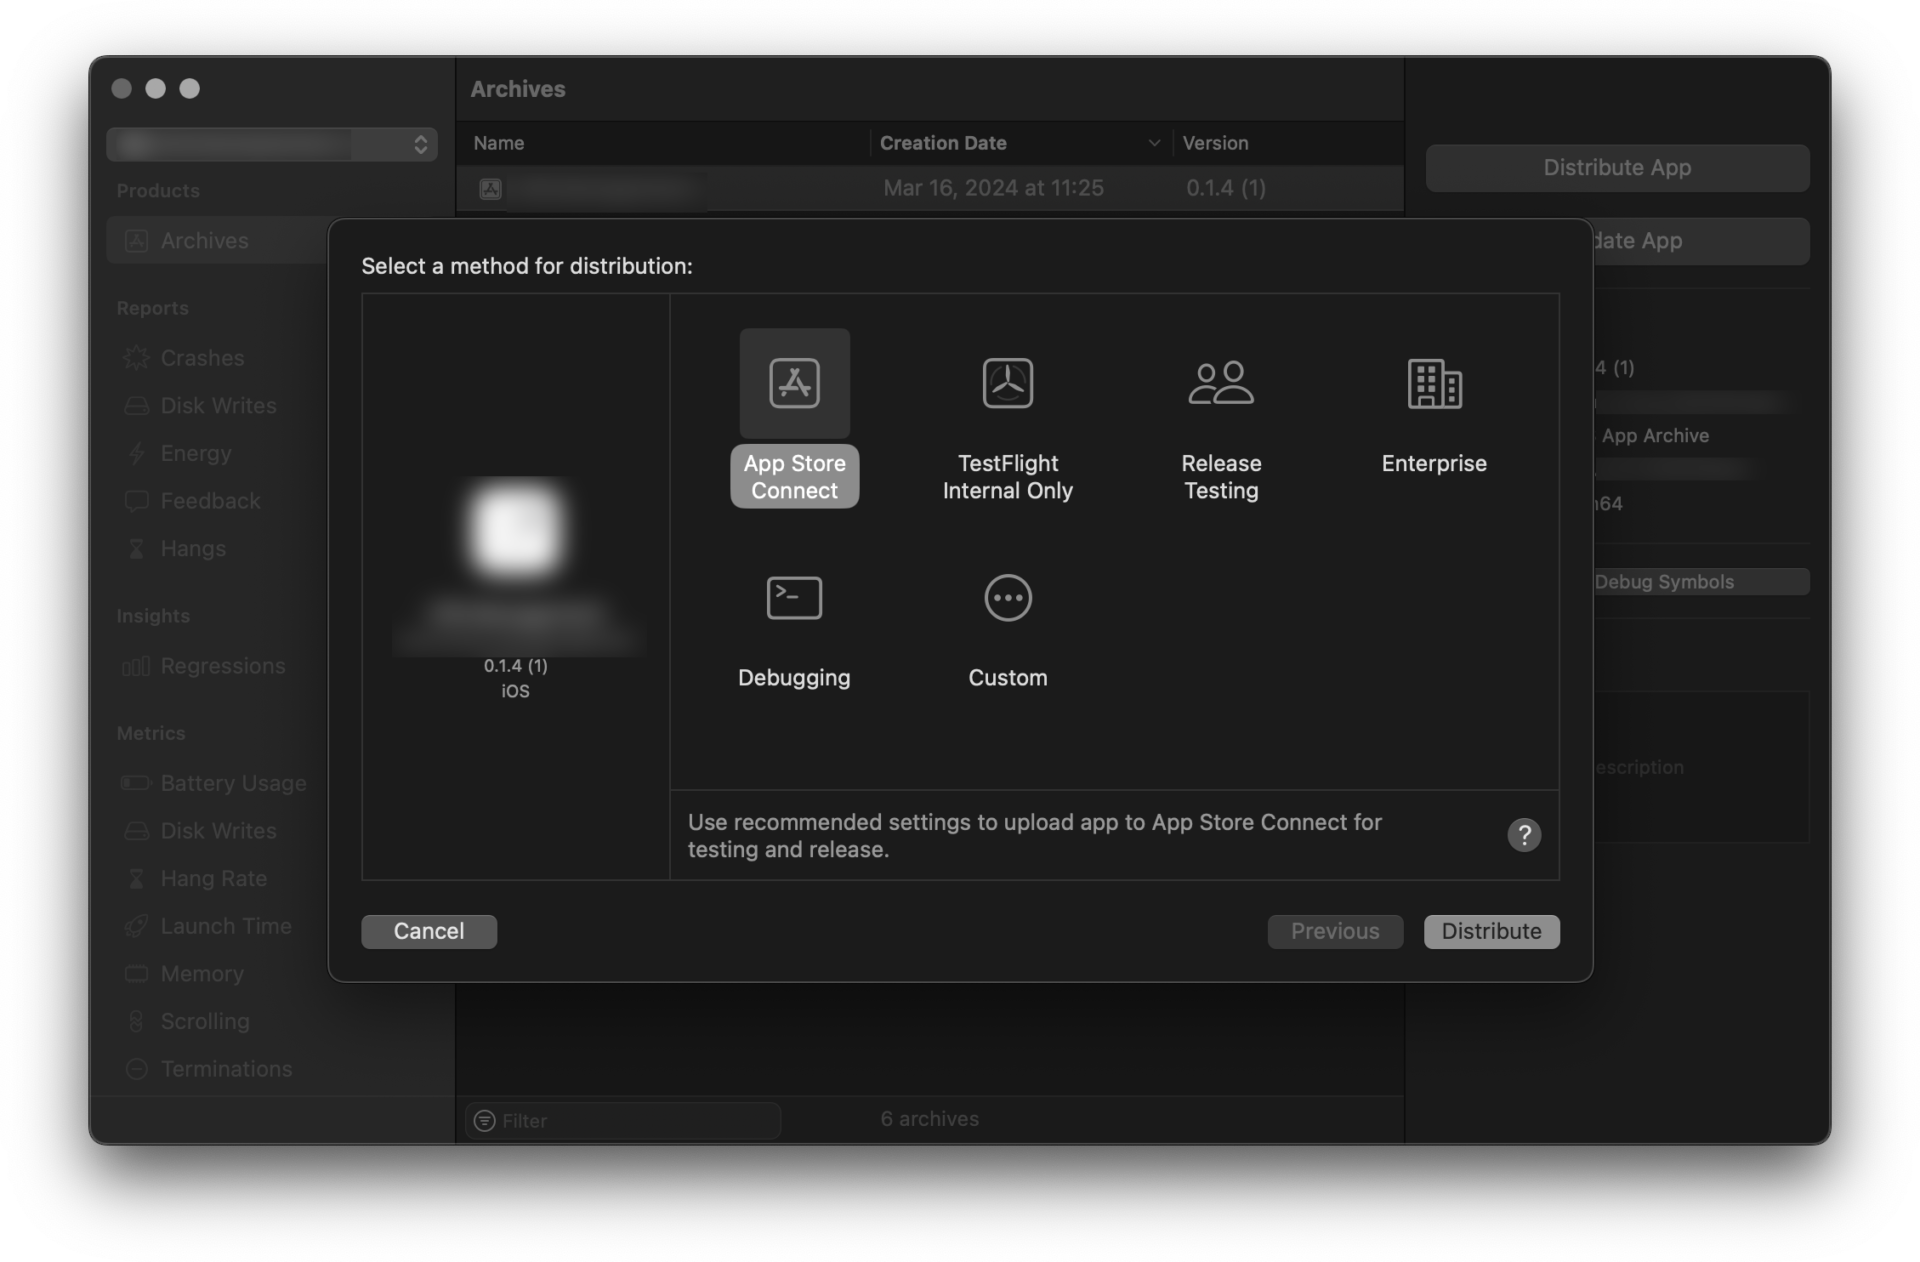
Task: Go back with the Previous button
Action: pyautogui.click(x=1335, y=931)
